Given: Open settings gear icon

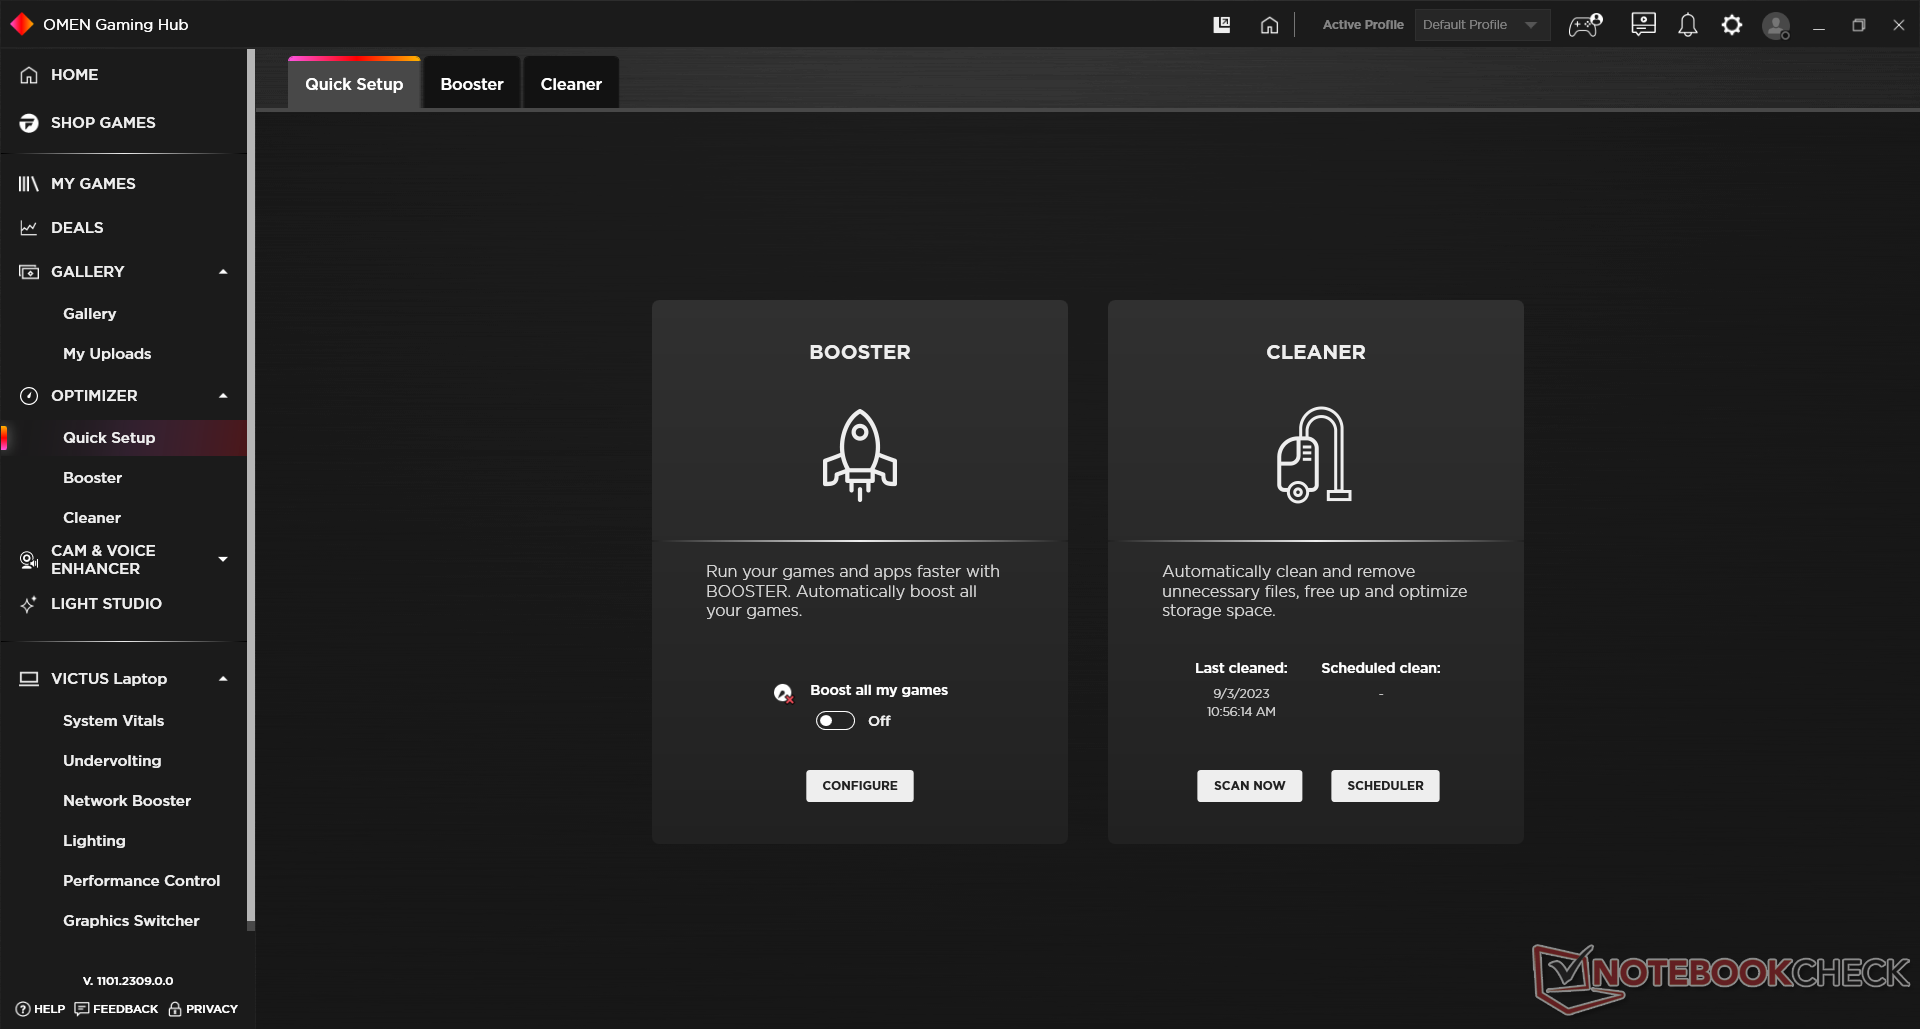Looking at the screenshot, I should click(x=1732, y=25).
